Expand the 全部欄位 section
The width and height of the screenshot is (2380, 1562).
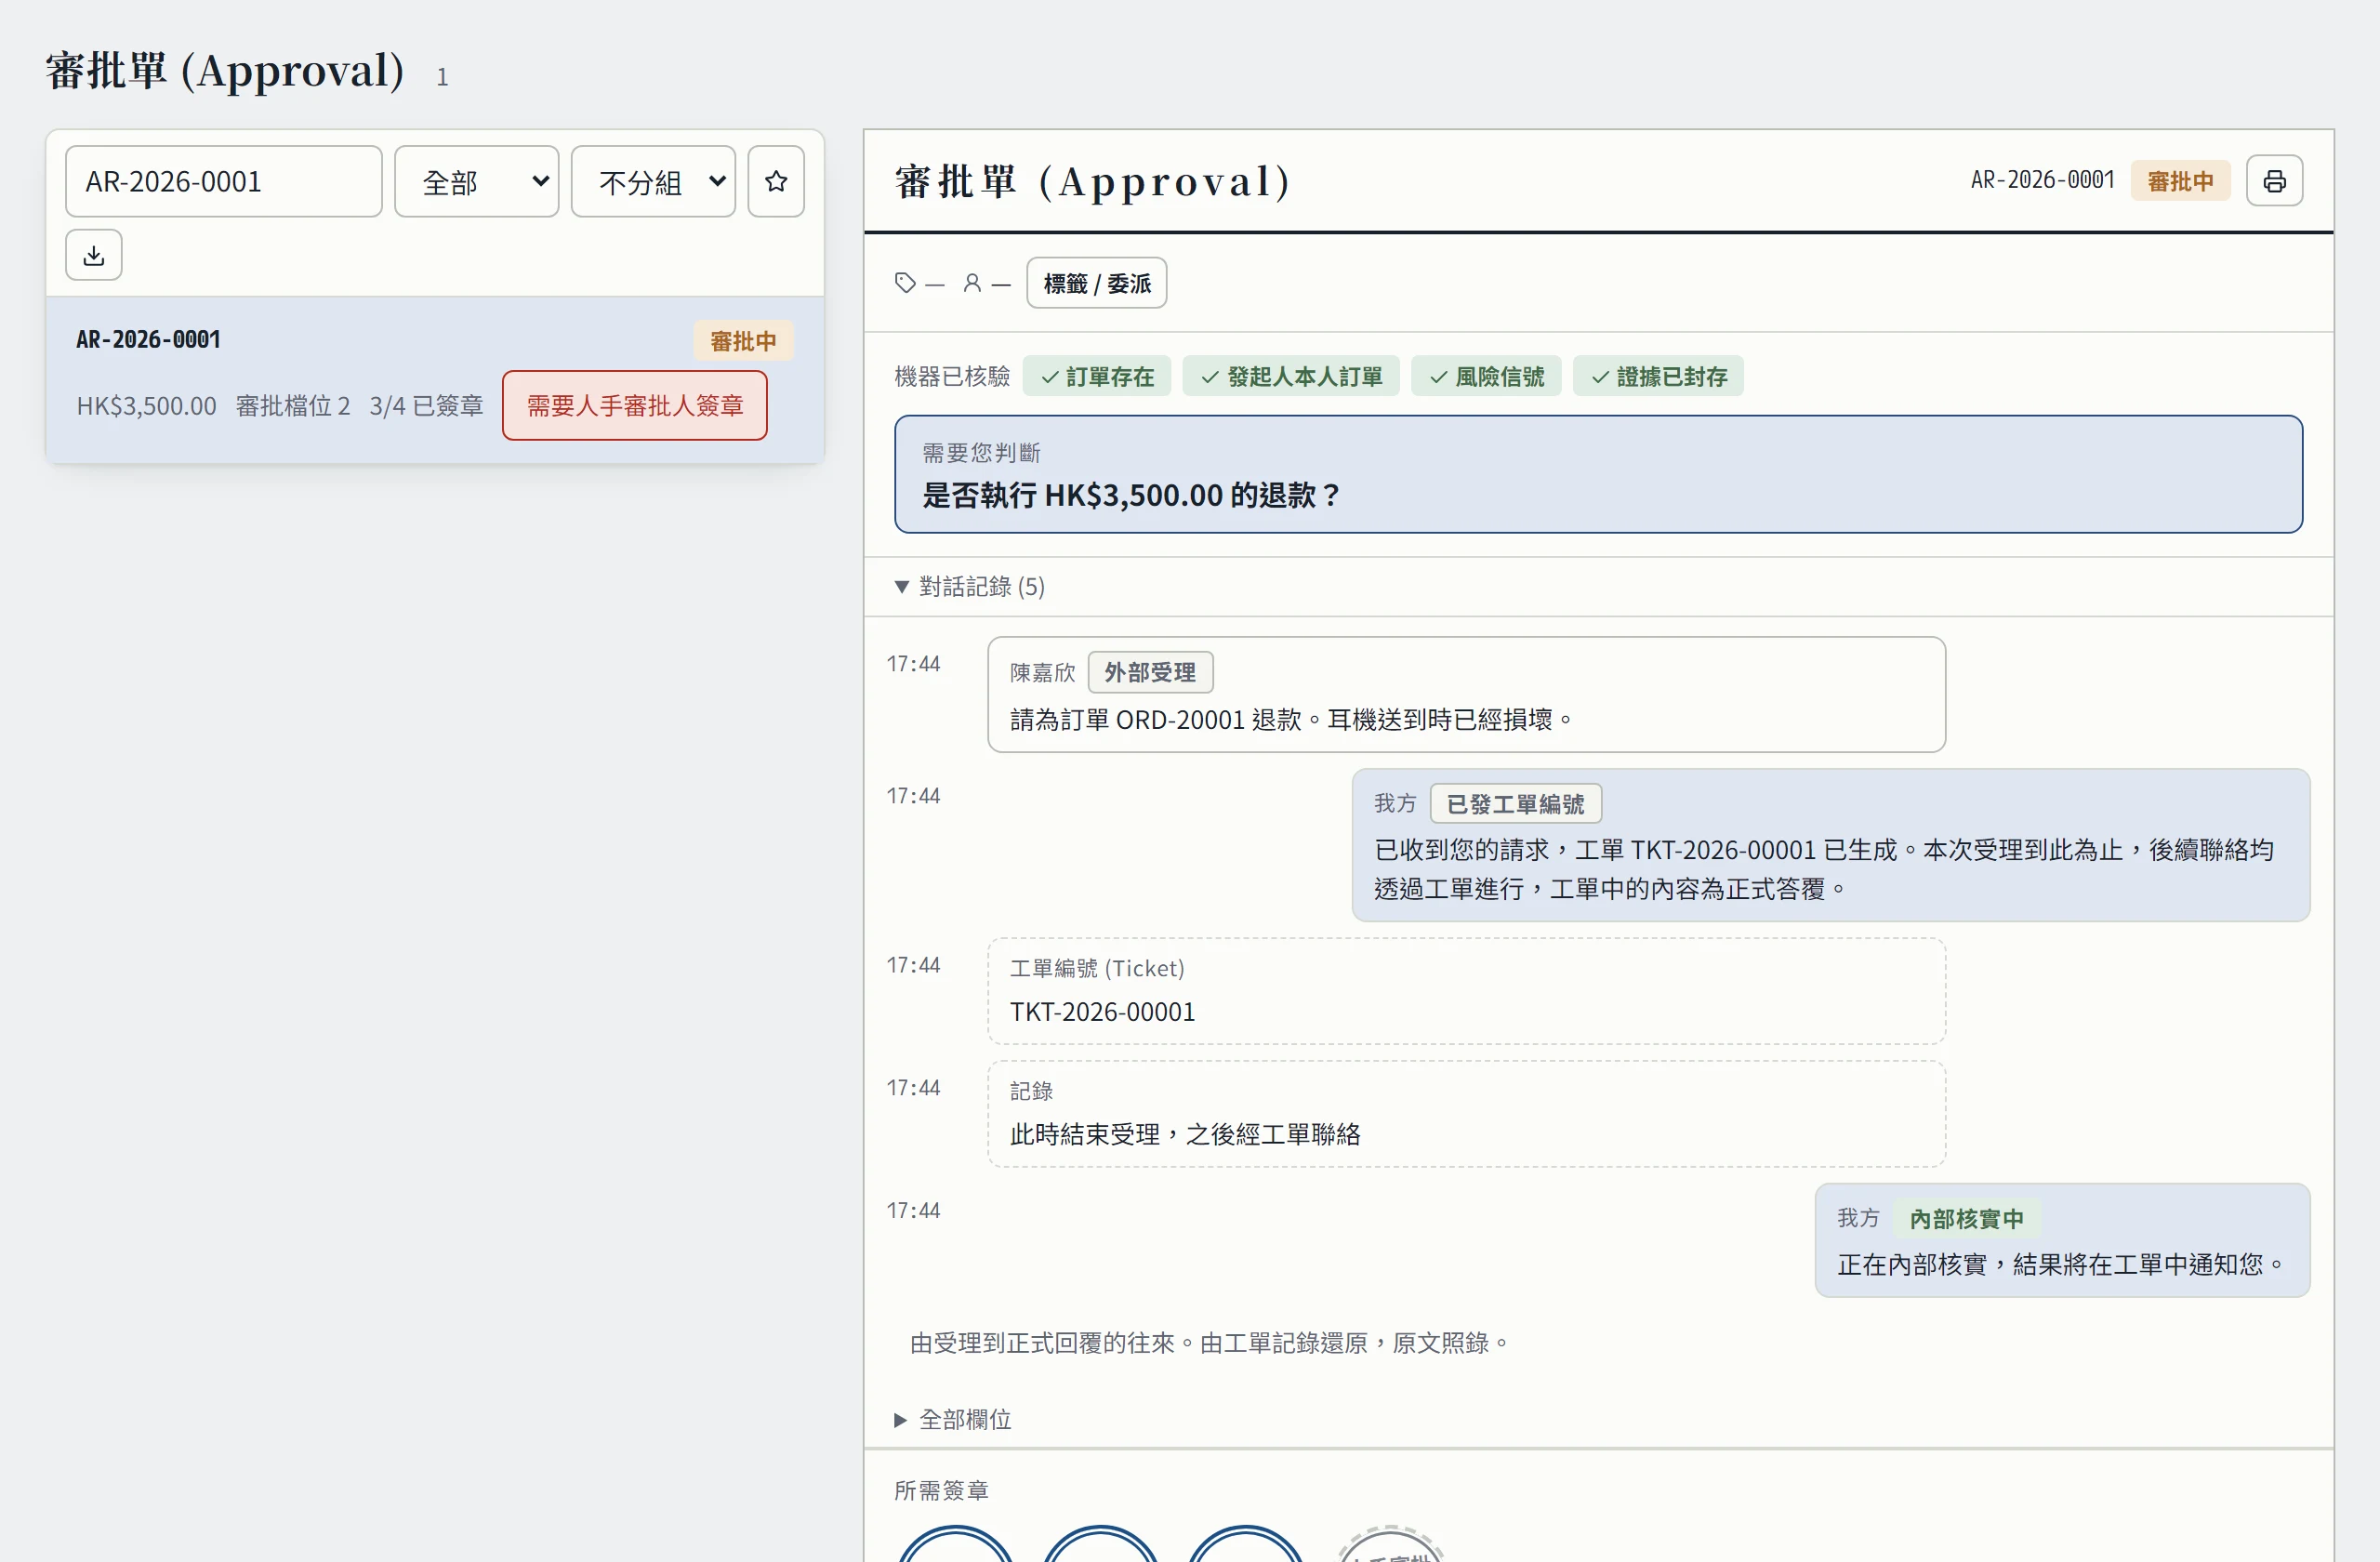point(953,1419)
